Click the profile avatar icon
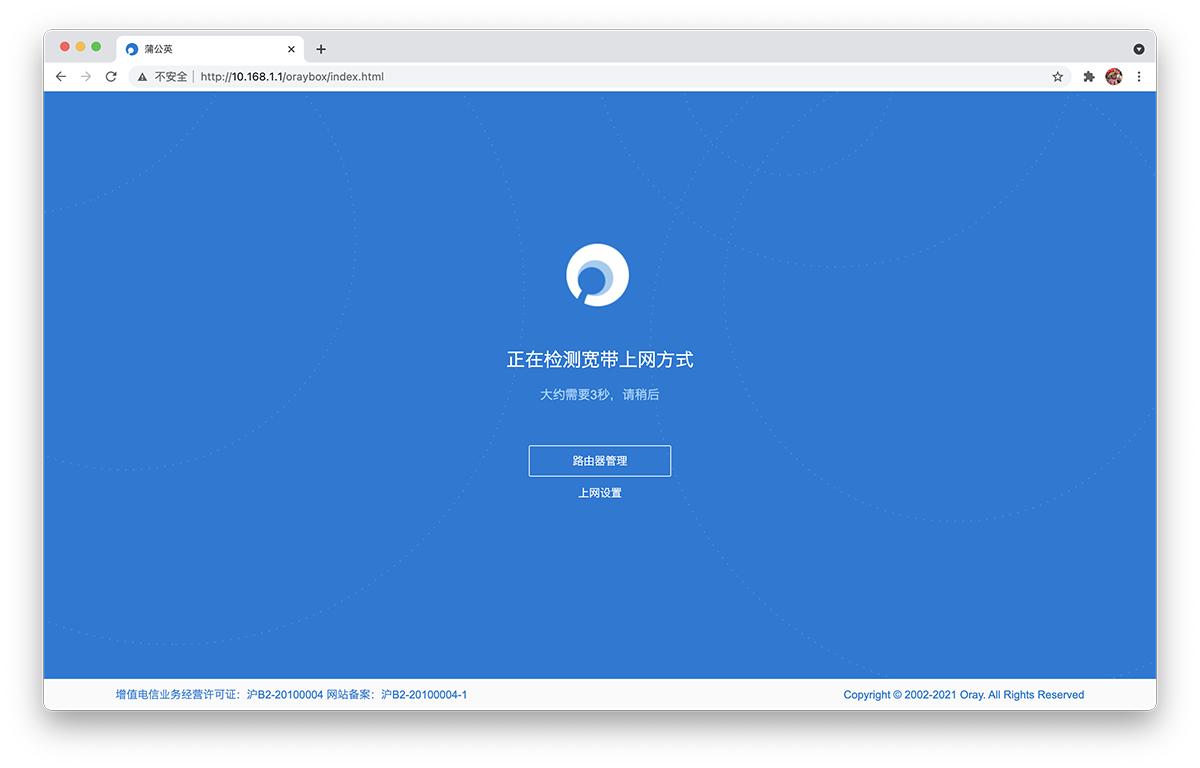 point(1114,76)
